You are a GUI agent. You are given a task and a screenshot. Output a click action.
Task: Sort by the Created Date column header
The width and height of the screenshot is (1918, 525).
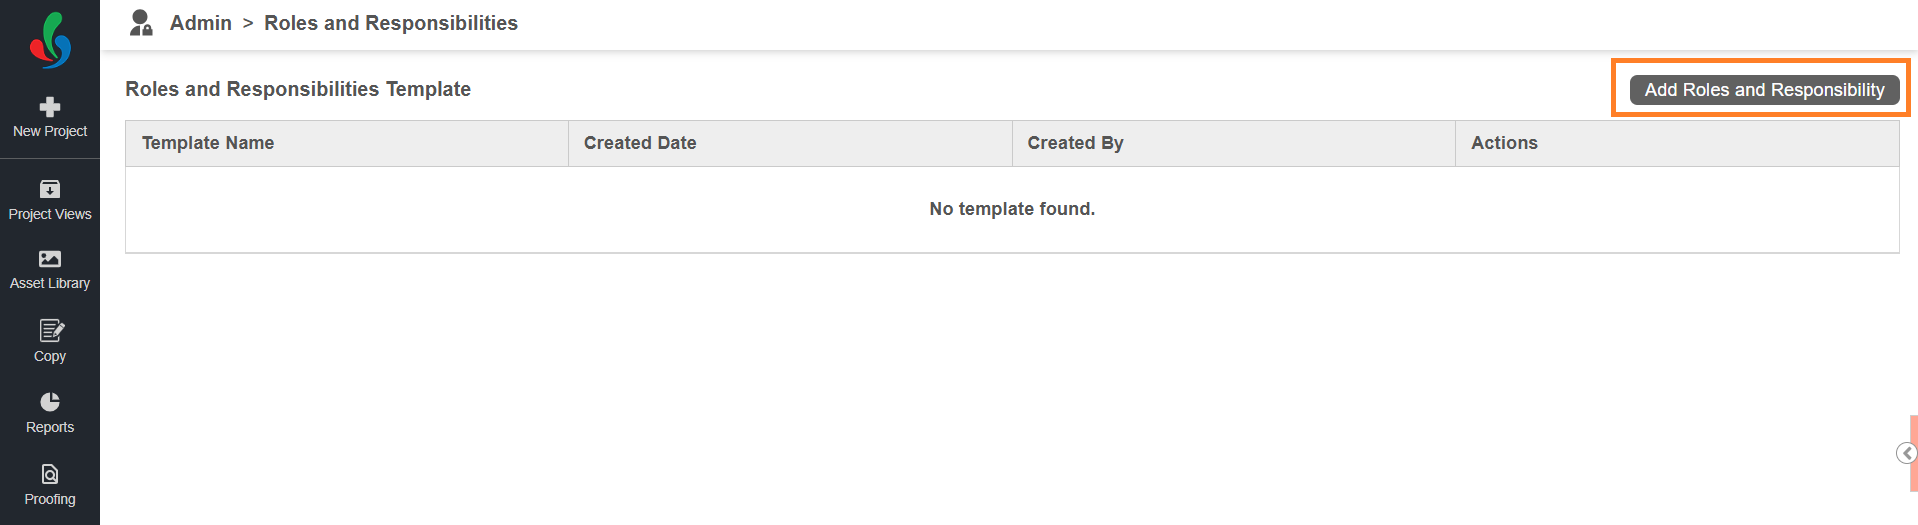click(x=640, y=143)
